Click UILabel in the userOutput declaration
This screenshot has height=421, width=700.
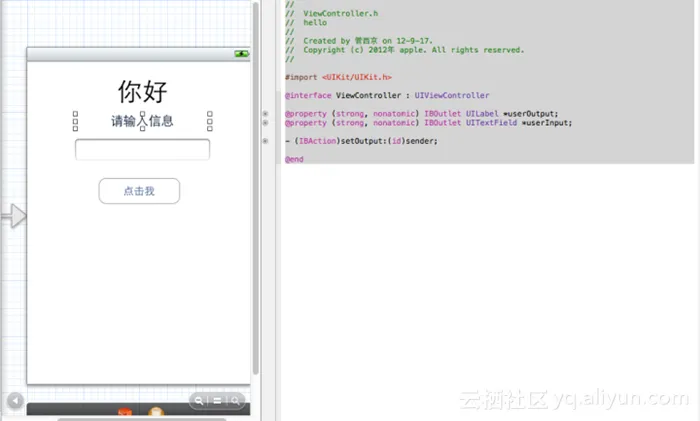(482, 114)
